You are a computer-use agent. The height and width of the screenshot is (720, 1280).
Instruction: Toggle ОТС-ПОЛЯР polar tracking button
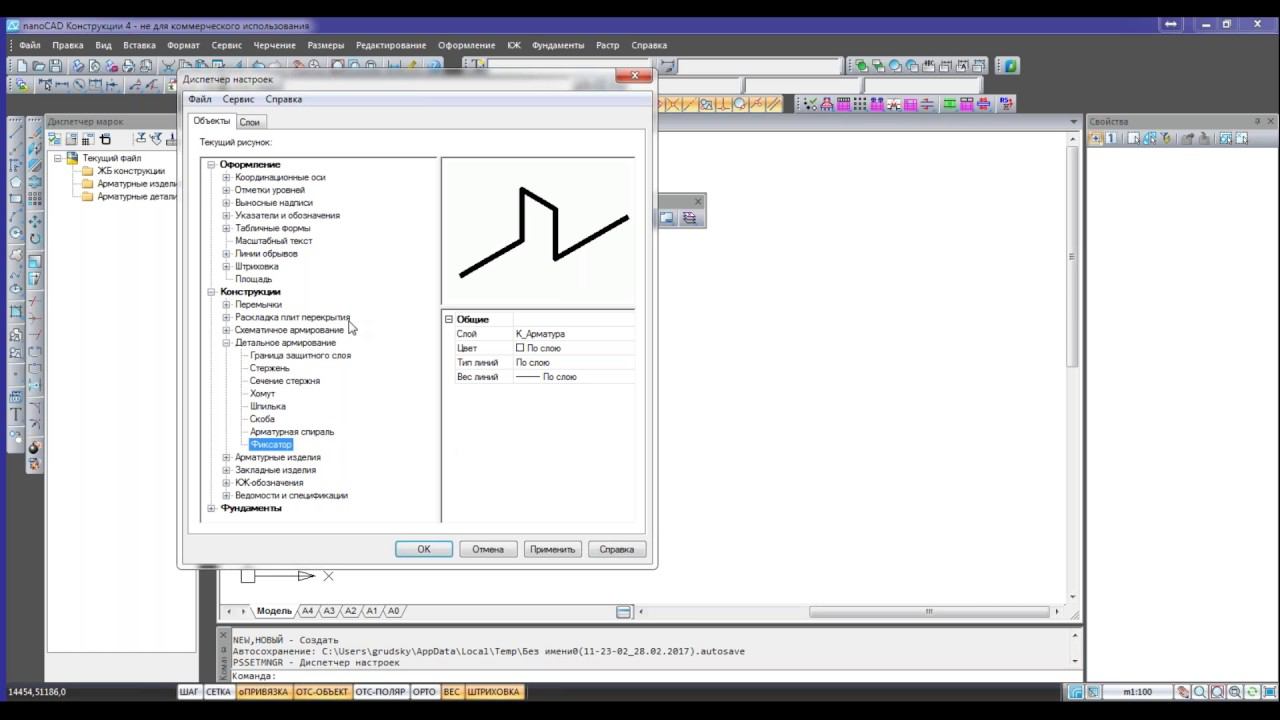(381, 692)
